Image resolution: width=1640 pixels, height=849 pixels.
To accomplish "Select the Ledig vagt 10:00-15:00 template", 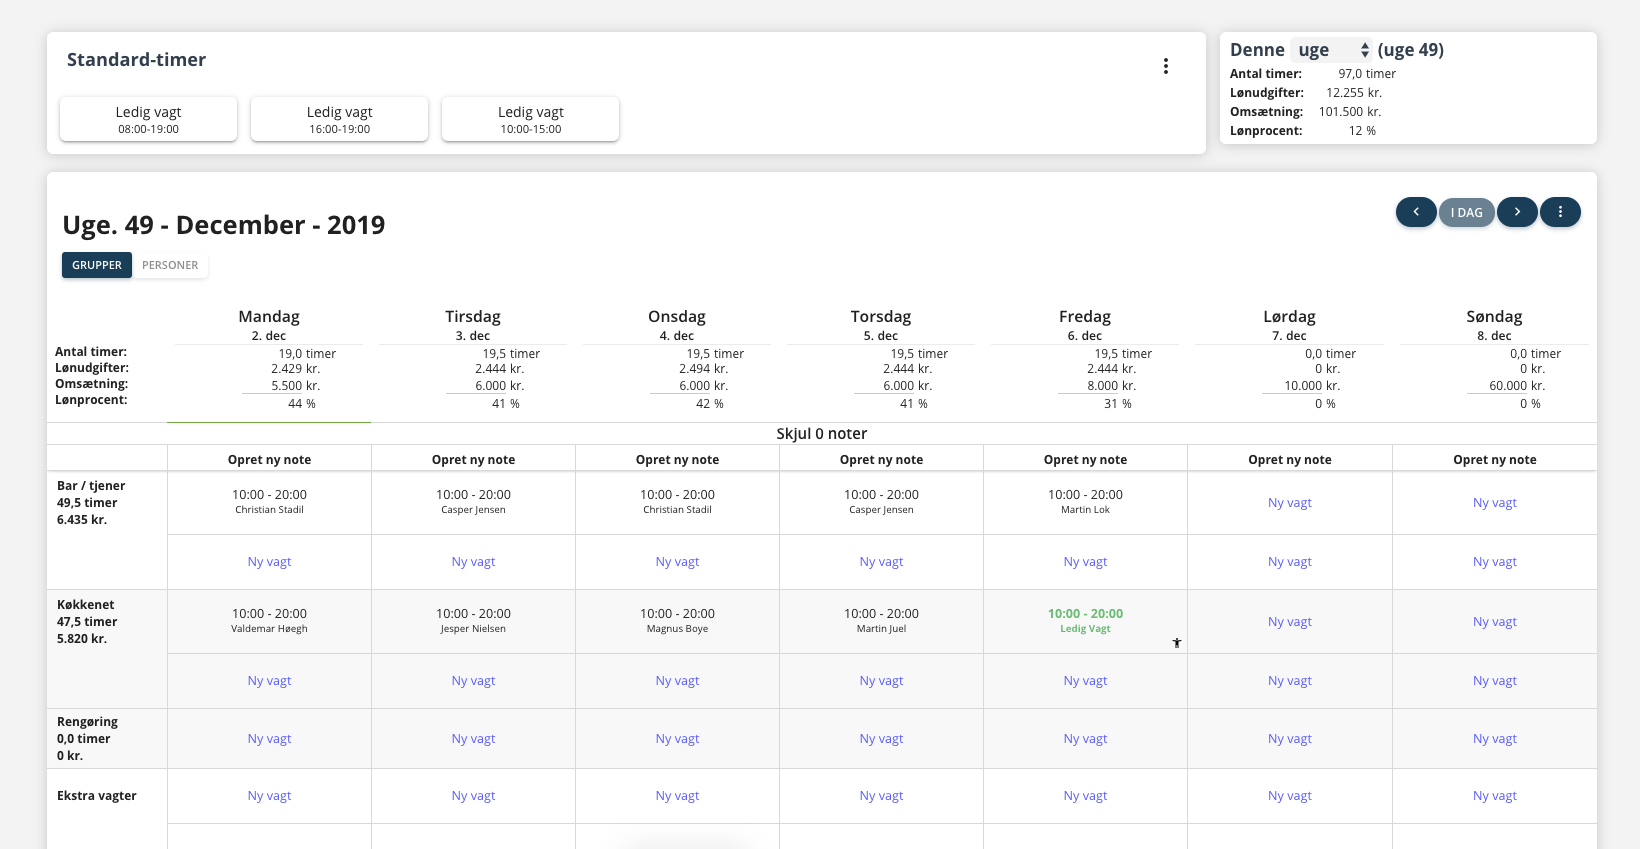I will (x=531, y=119).
